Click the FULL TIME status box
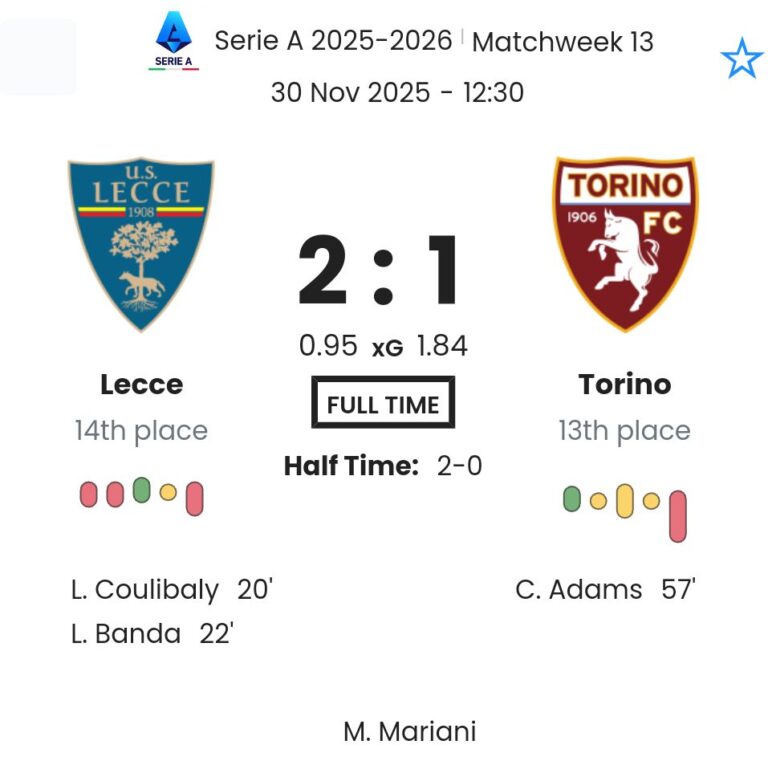The width and height of the screenshot is (768, 761). [x=383, y=405]
